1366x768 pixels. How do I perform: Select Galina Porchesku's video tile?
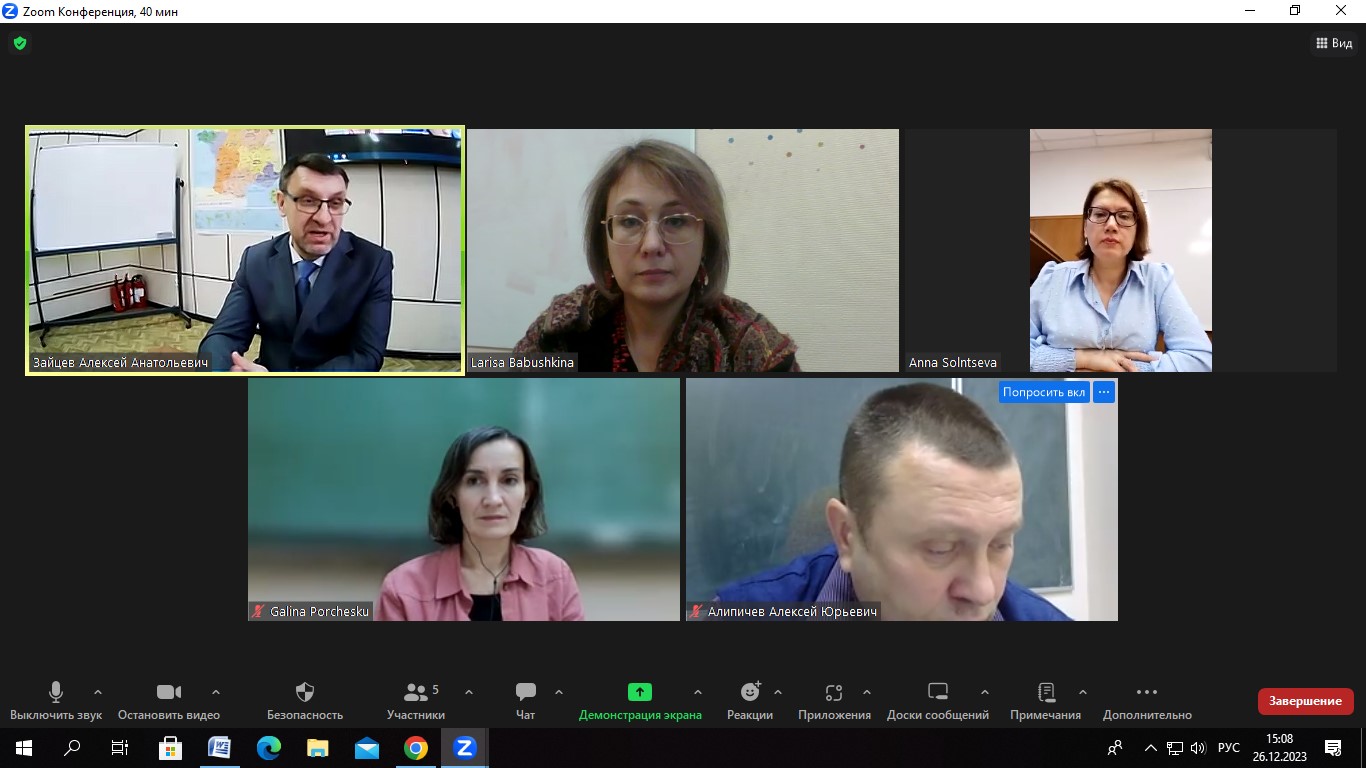pyautogui.click(x=464, y=499)
